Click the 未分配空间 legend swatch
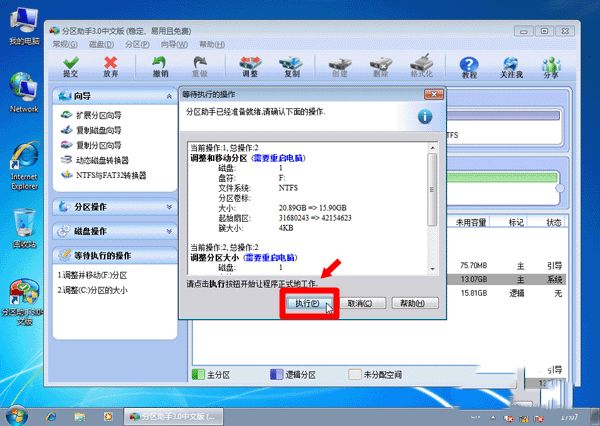Viewport: 600px width, 426px height. click(355, 374)
